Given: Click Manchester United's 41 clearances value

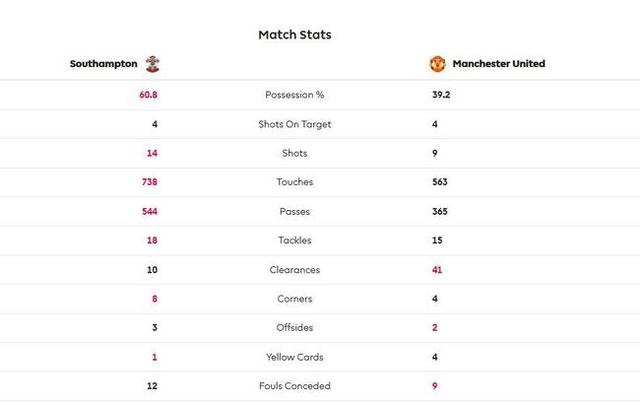Looking at the screenshot, I should point(437,270).
